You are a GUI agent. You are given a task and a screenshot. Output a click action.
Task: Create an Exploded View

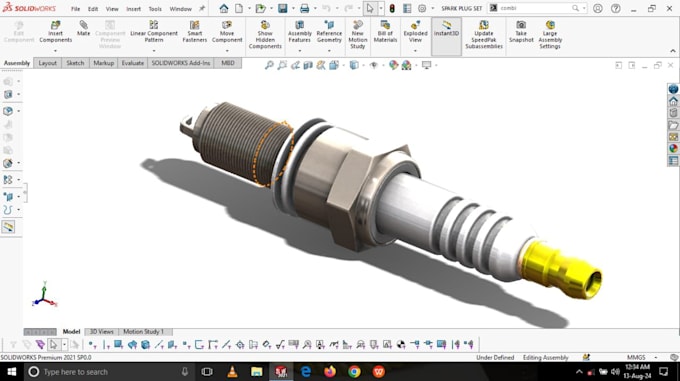click(x=415, y=32)
